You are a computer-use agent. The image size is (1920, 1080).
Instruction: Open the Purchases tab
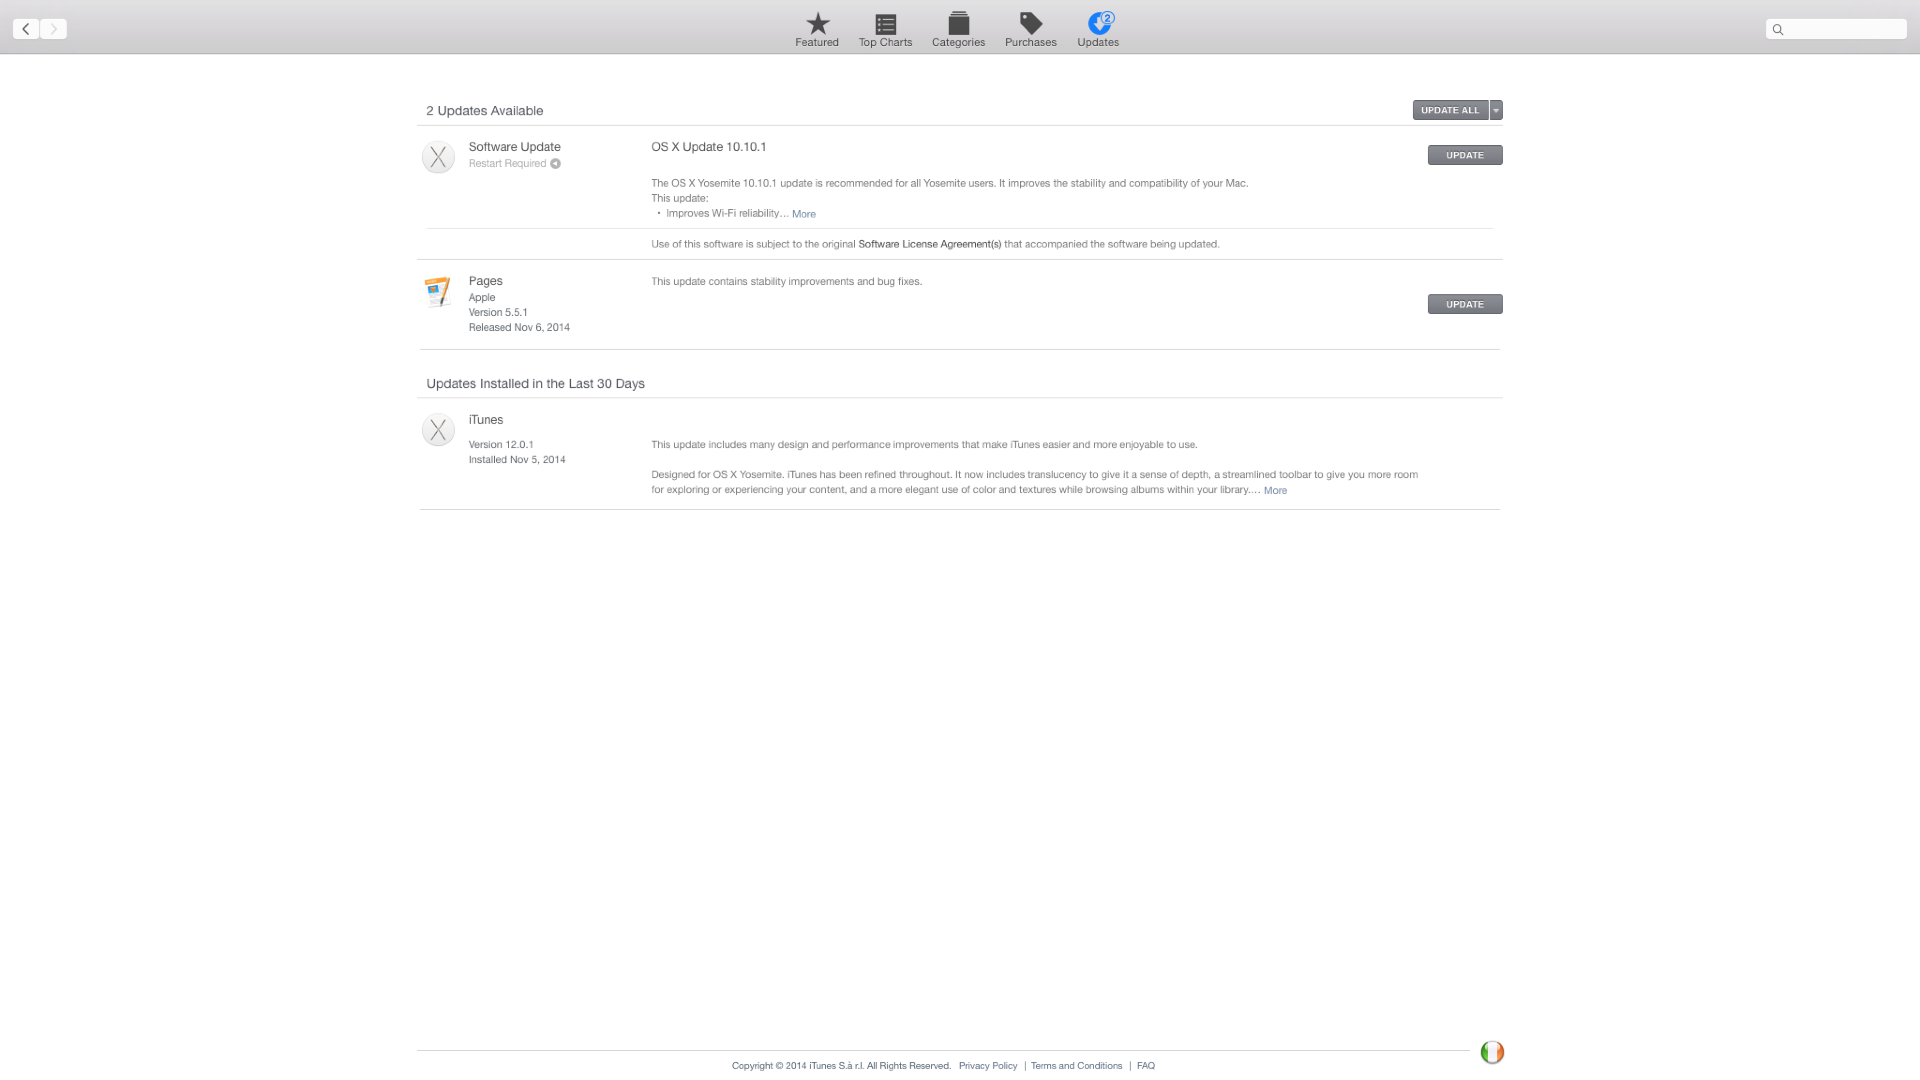point(1030,29)
